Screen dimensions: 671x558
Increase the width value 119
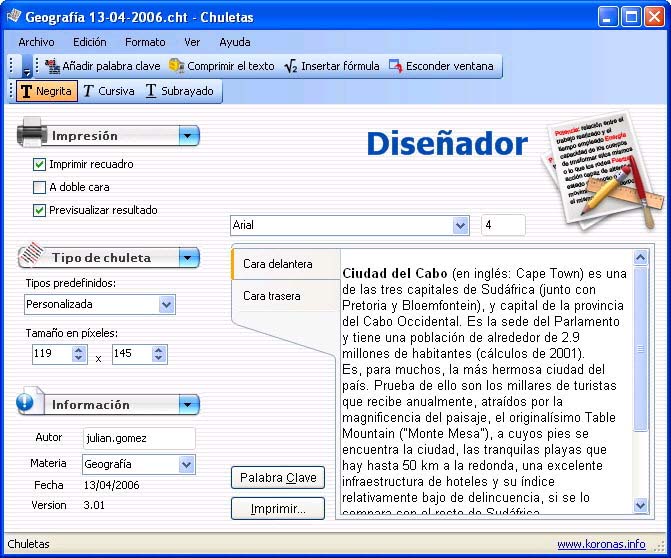pyautogui.click(x=79, y=350)
